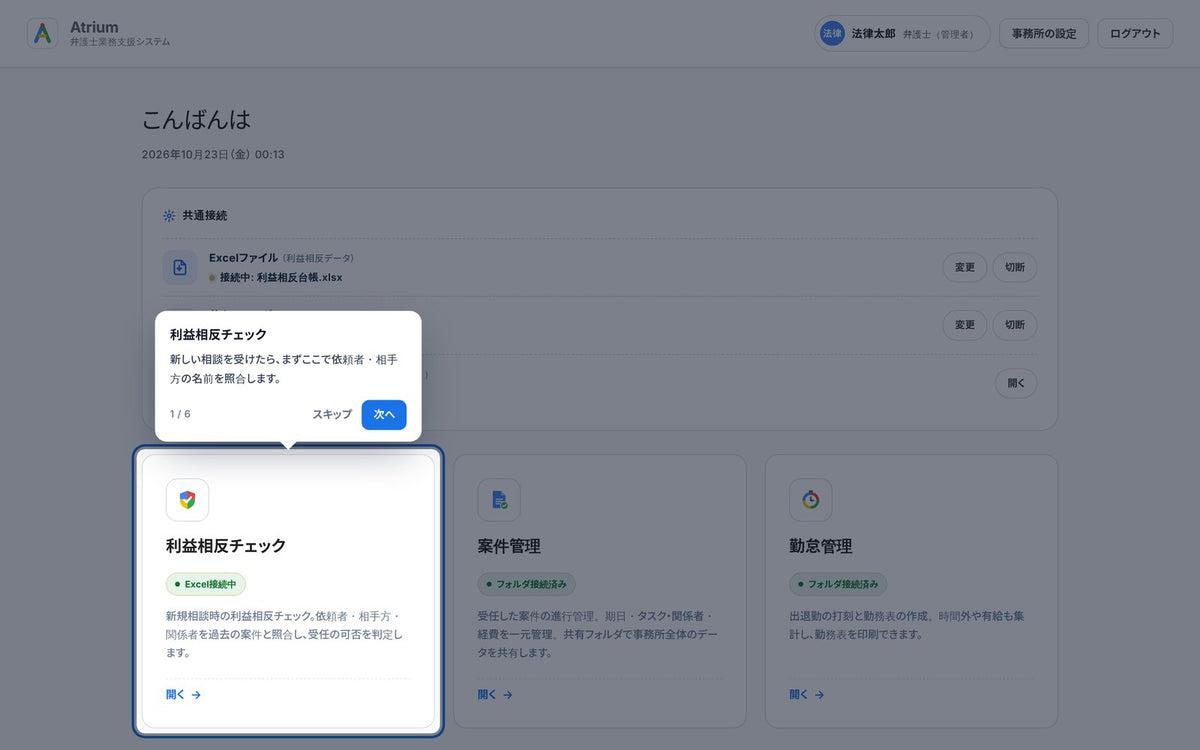Click 切断 in the Excelファイル row
The width and height of the screenshot is (1200, 750).
[x=1015, y=267]
